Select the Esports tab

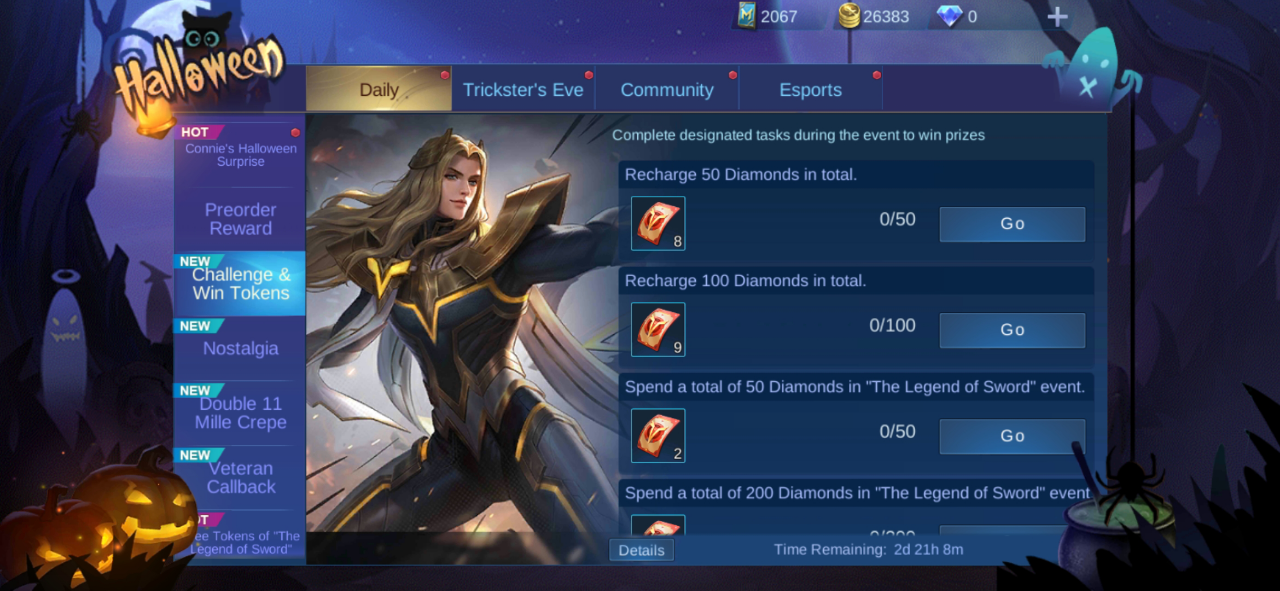811,90
